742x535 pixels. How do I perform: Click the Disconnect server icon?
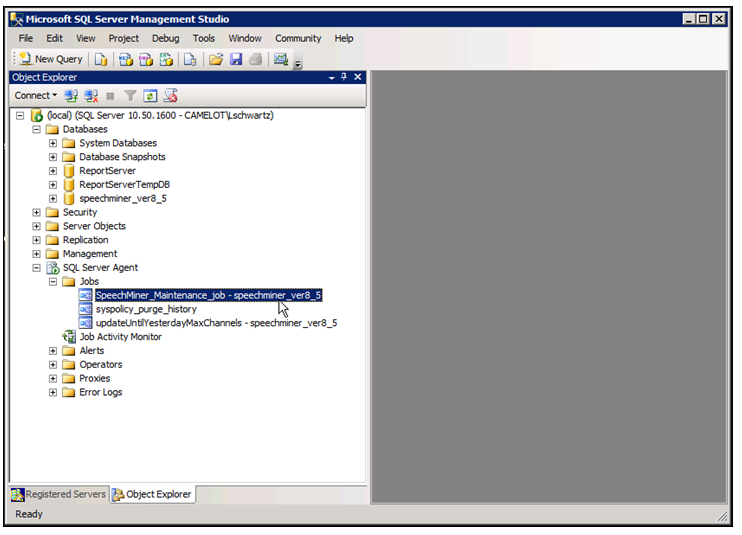[x=91, y=96]
